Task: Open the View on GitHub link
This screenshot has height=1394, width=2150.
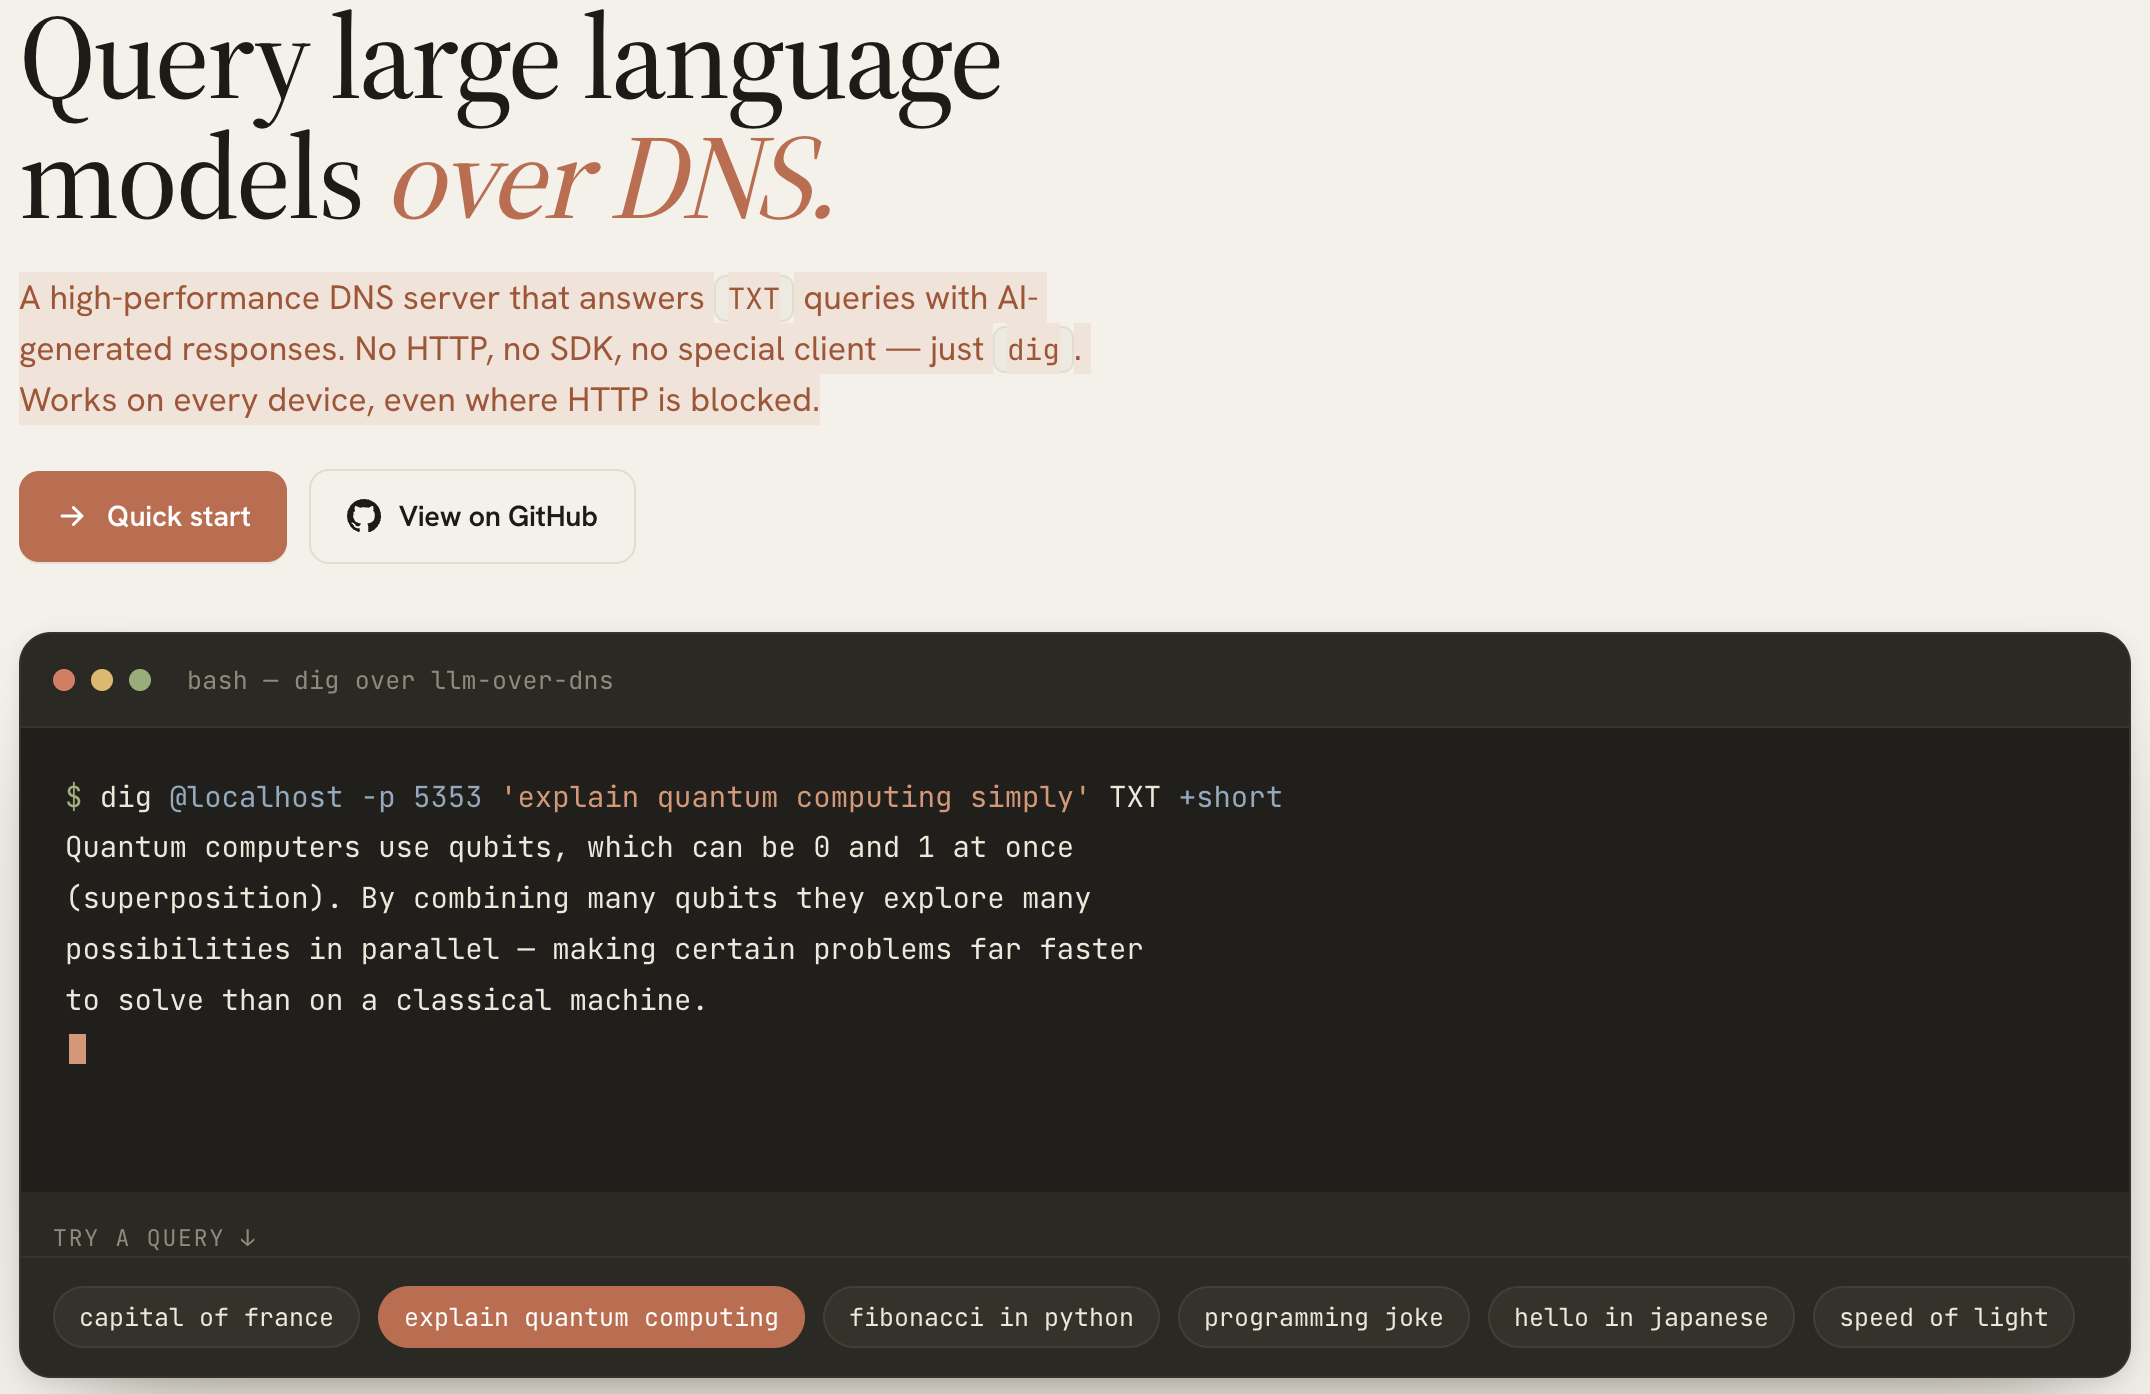Action: tap(472, 517)
